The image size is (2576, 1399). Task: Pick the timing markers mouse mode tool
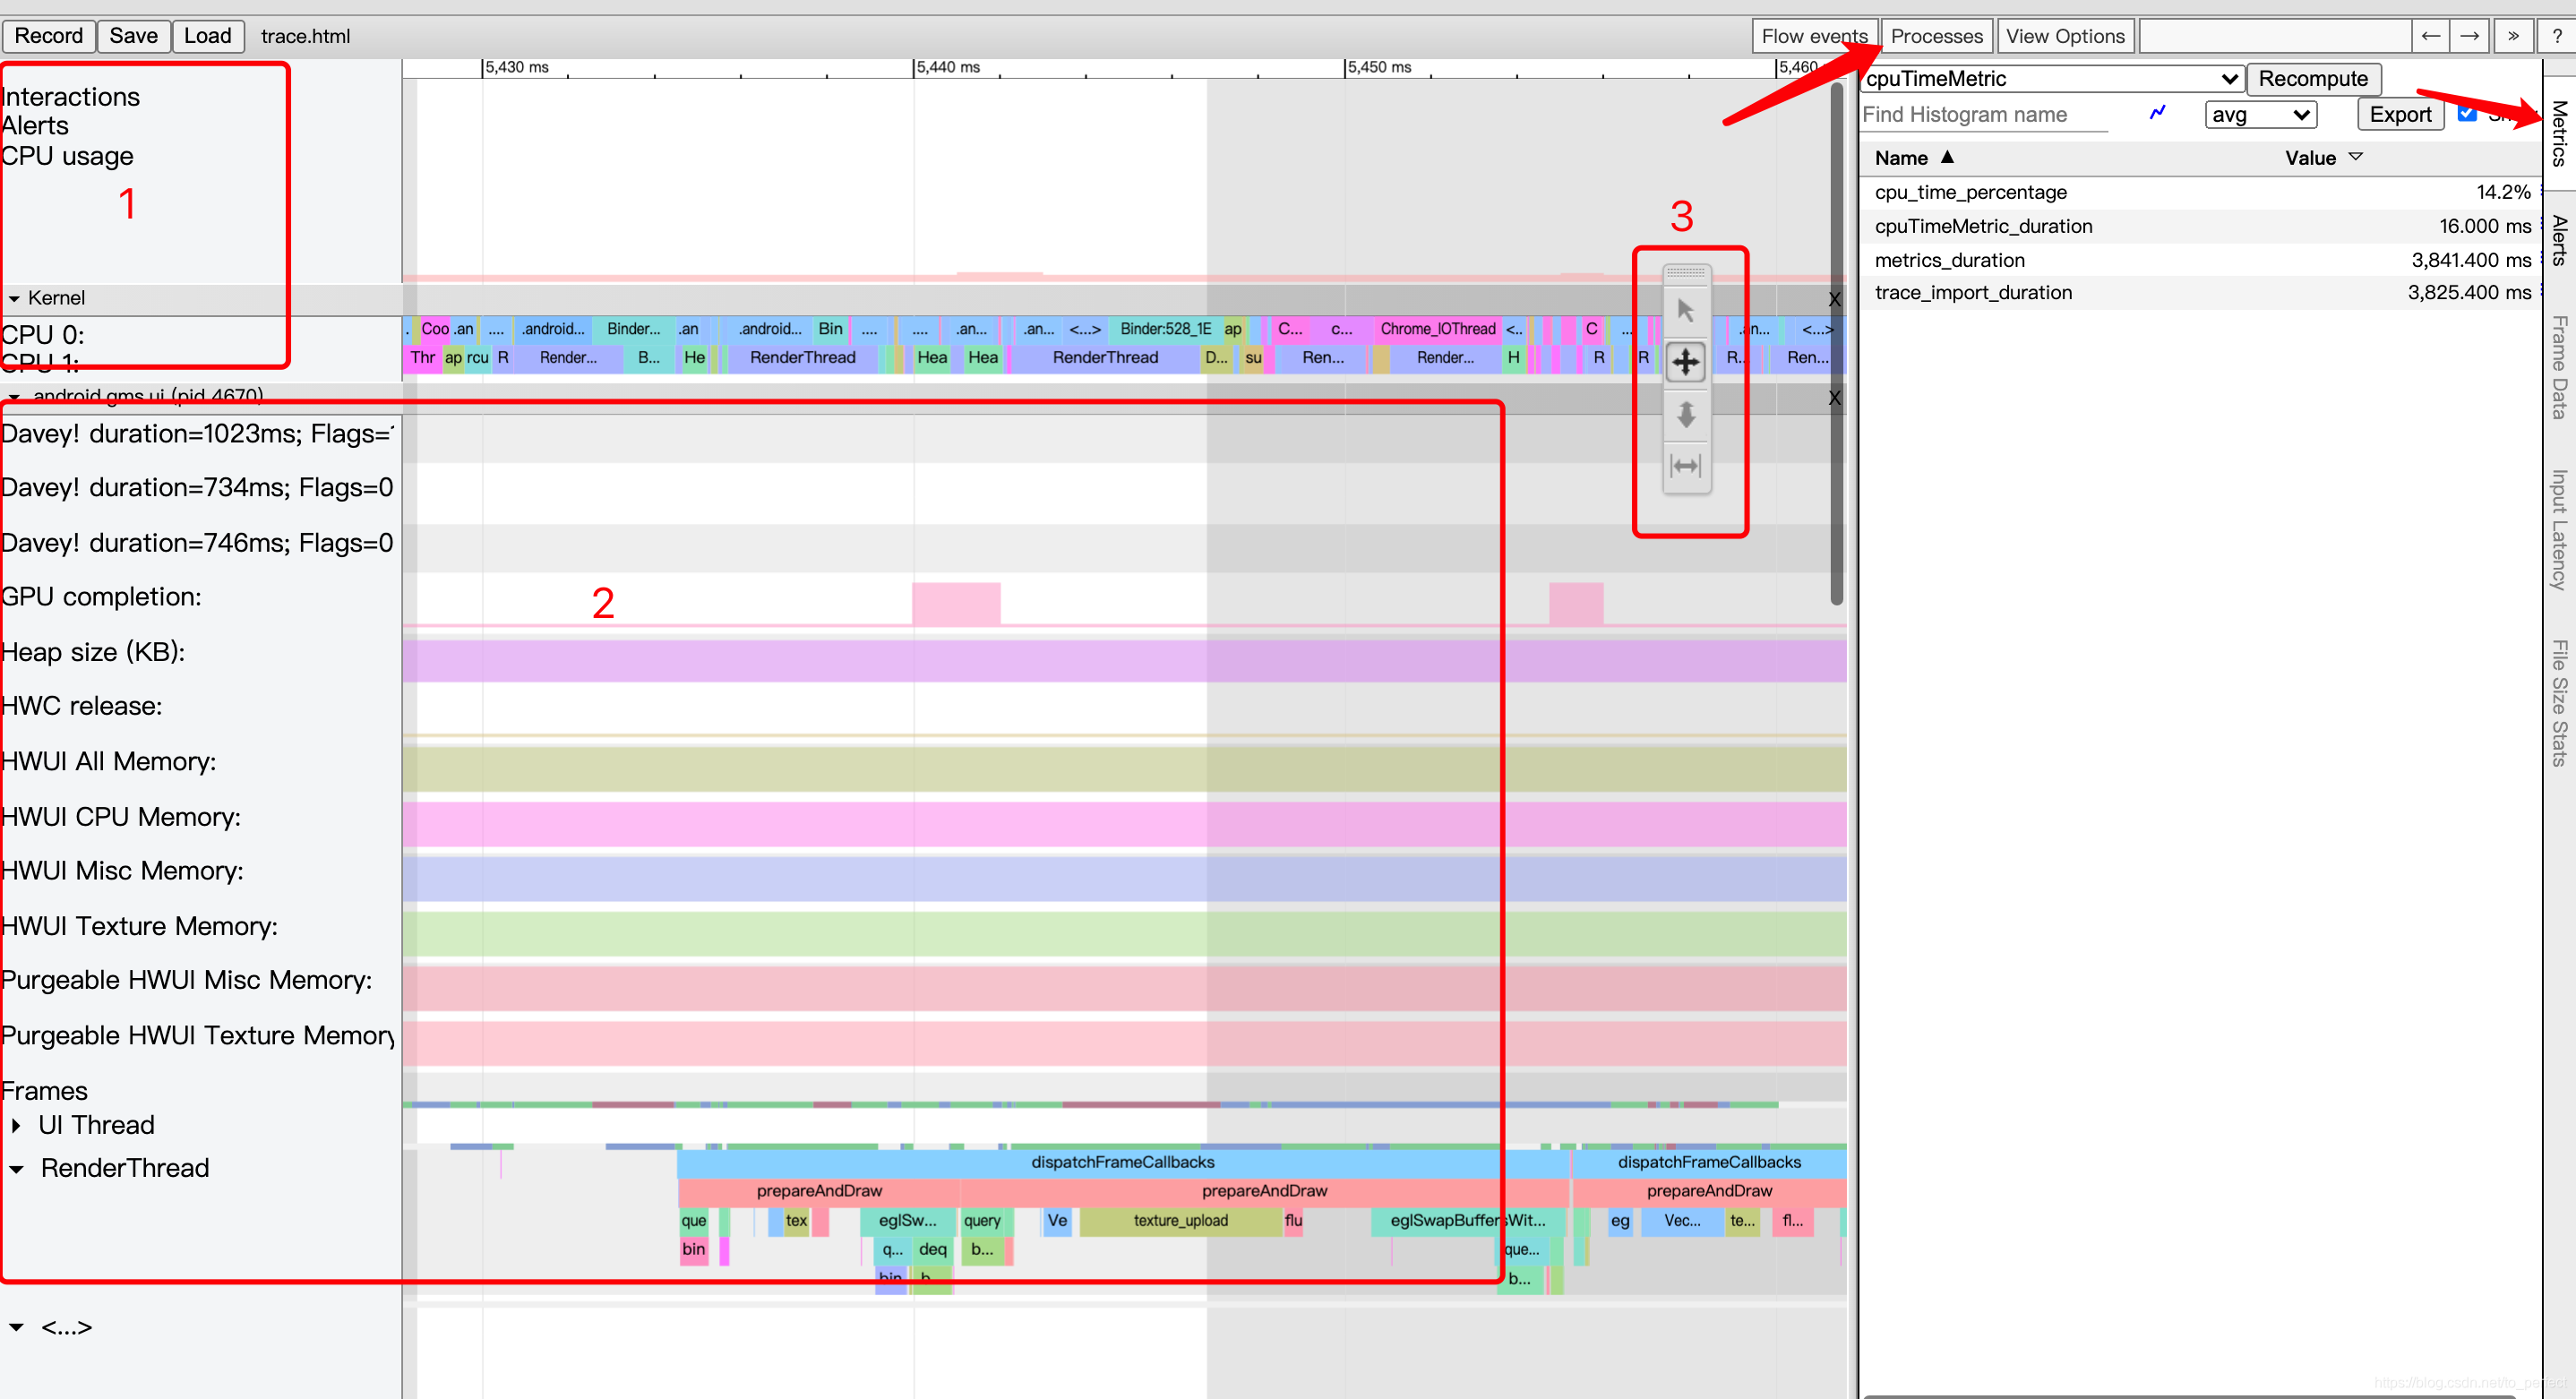tap(1685, 466)
